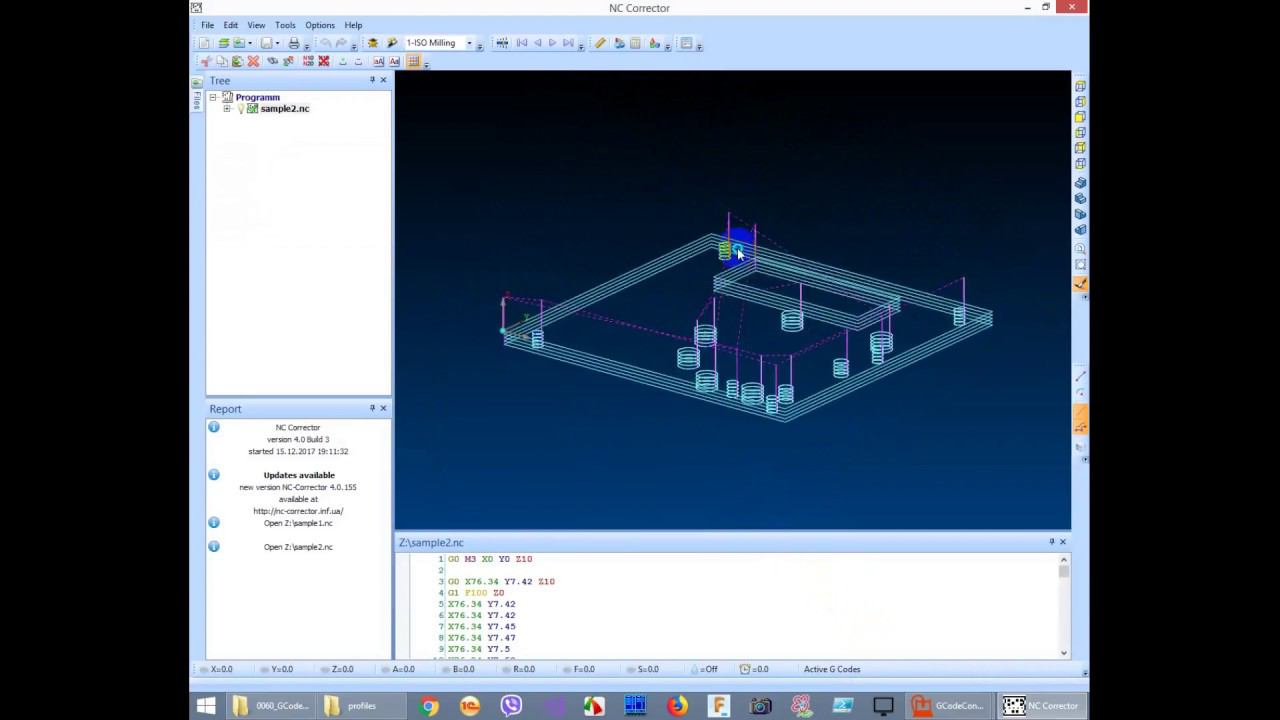Screen dimensions: 1280x720
Task: Click the renumber lines N10 icon
Action: tap(308, 62)
